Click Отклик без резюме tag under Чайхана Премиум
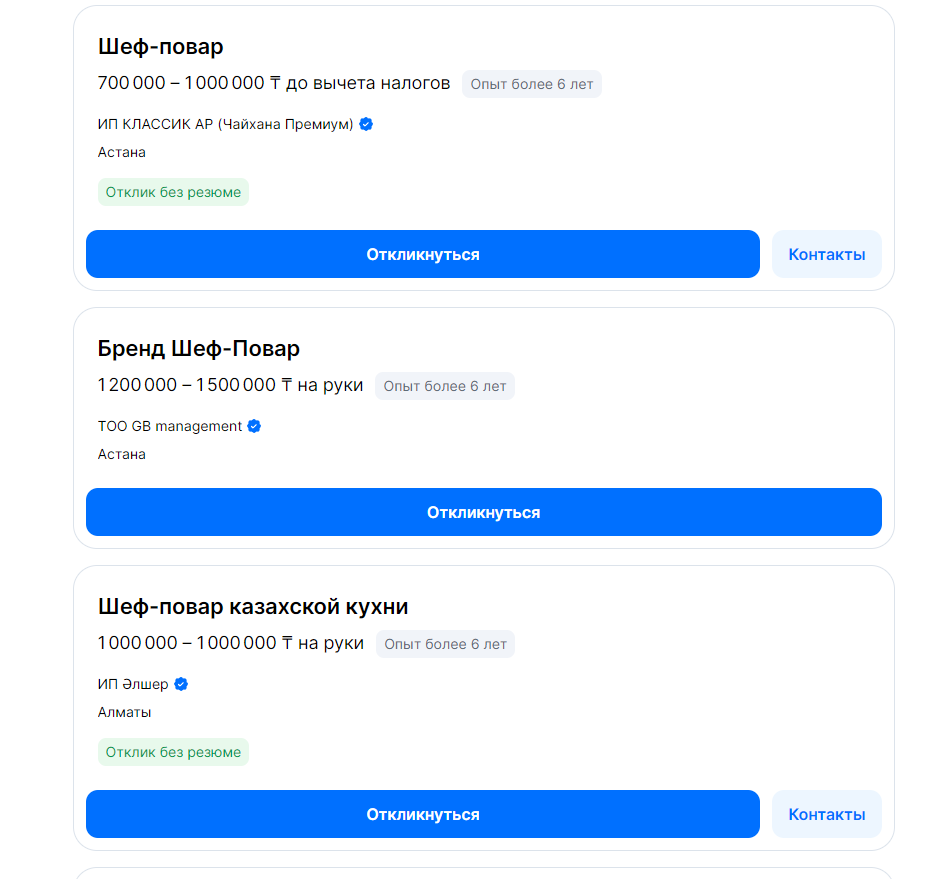942x879 pixels. point(173,192)
